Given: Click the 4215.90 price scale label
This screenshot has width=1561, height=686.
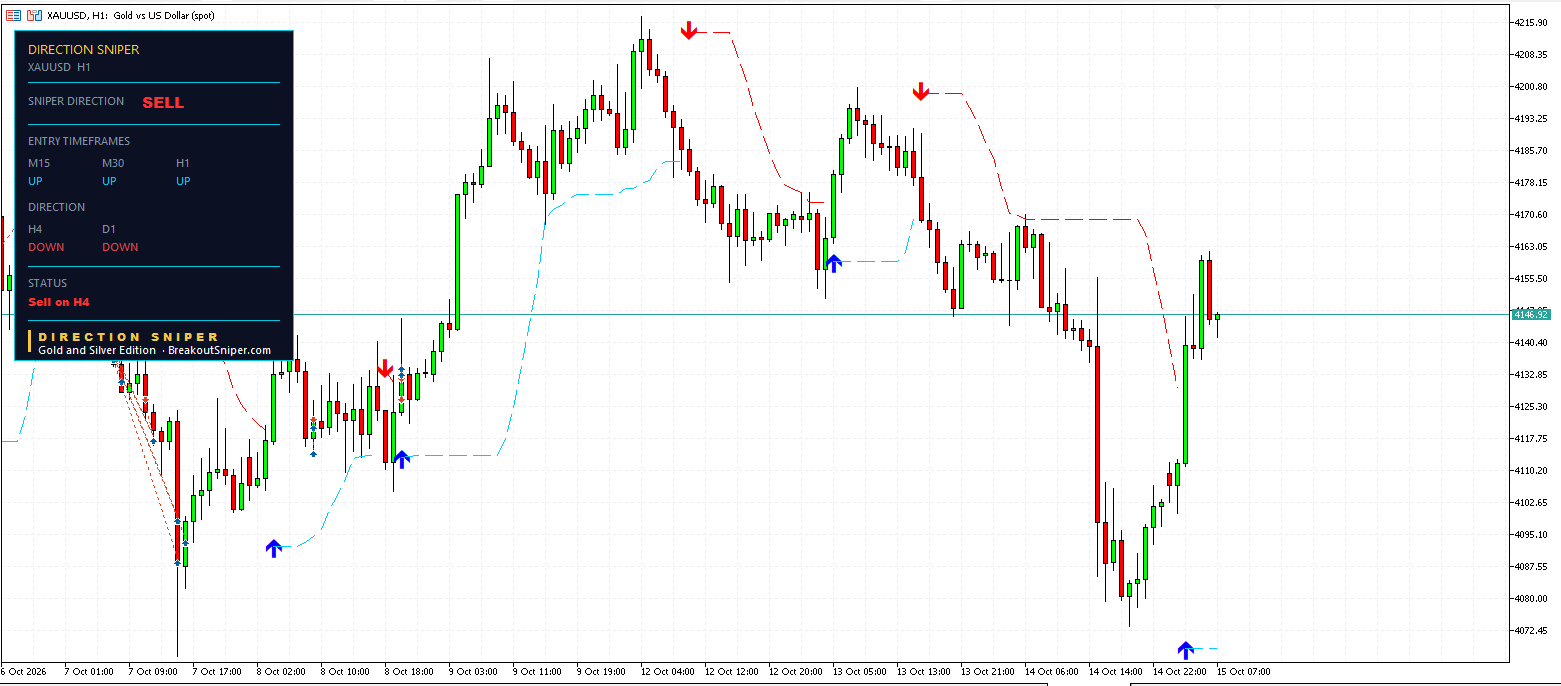Looking at the screenshot, I should tap(1531, 22).
